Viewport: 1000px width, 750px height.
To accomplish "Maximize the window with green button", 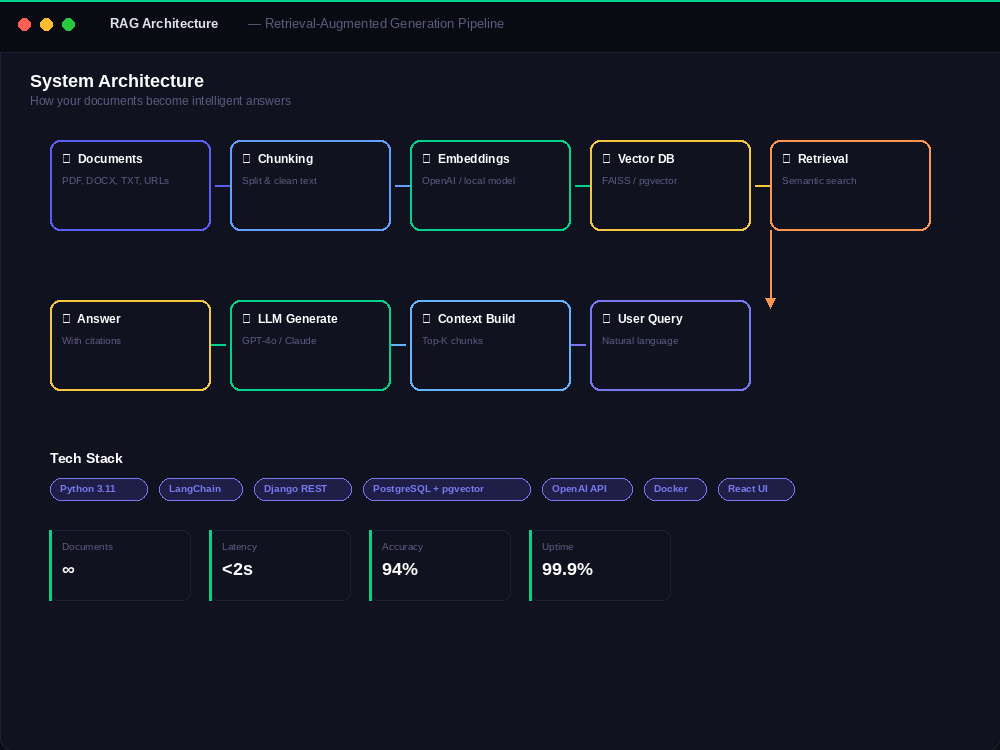I will coord(68,24).
